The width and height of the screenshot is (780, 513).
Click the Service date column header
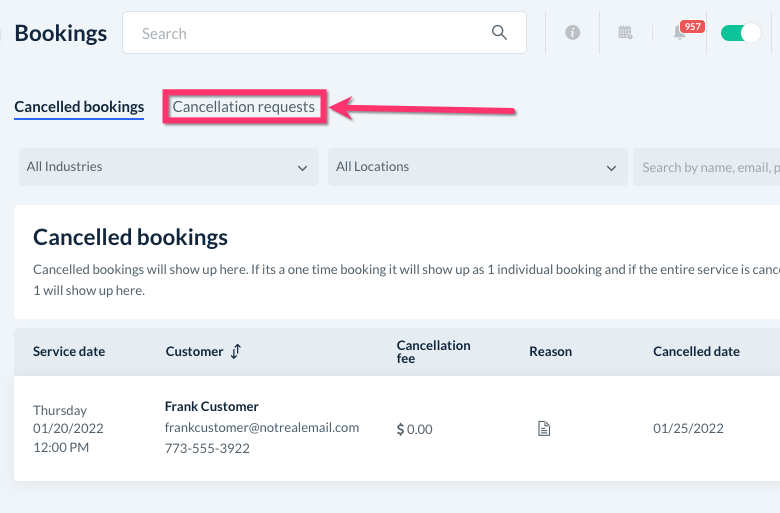pyautogui.click(x=69, y=352)
